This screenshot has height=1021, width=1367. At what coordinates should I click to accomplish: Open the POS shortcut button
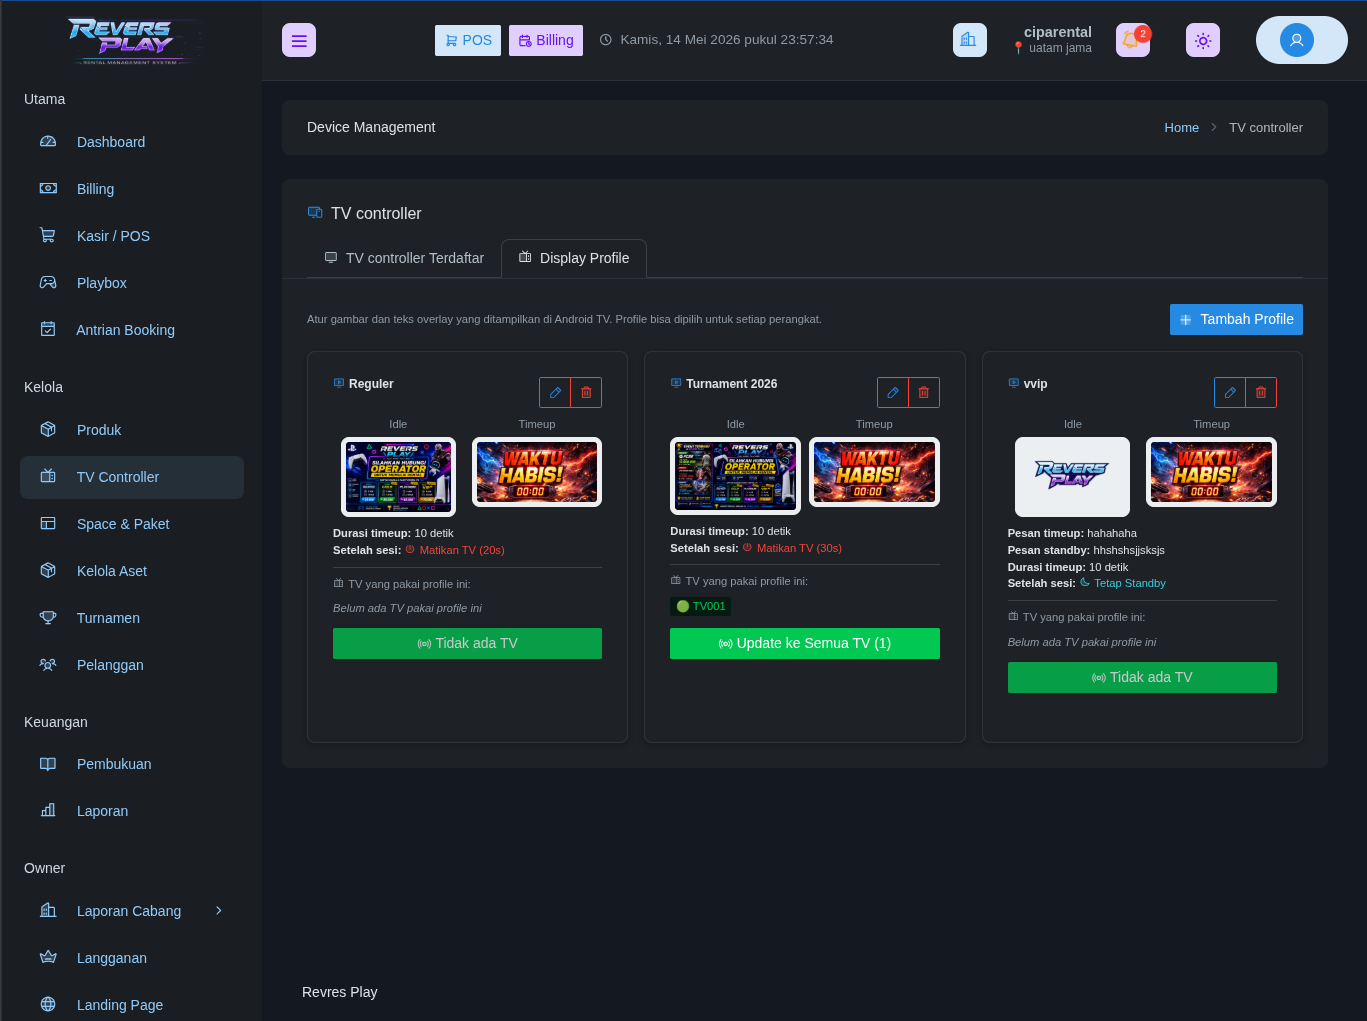tap(468, 40)
